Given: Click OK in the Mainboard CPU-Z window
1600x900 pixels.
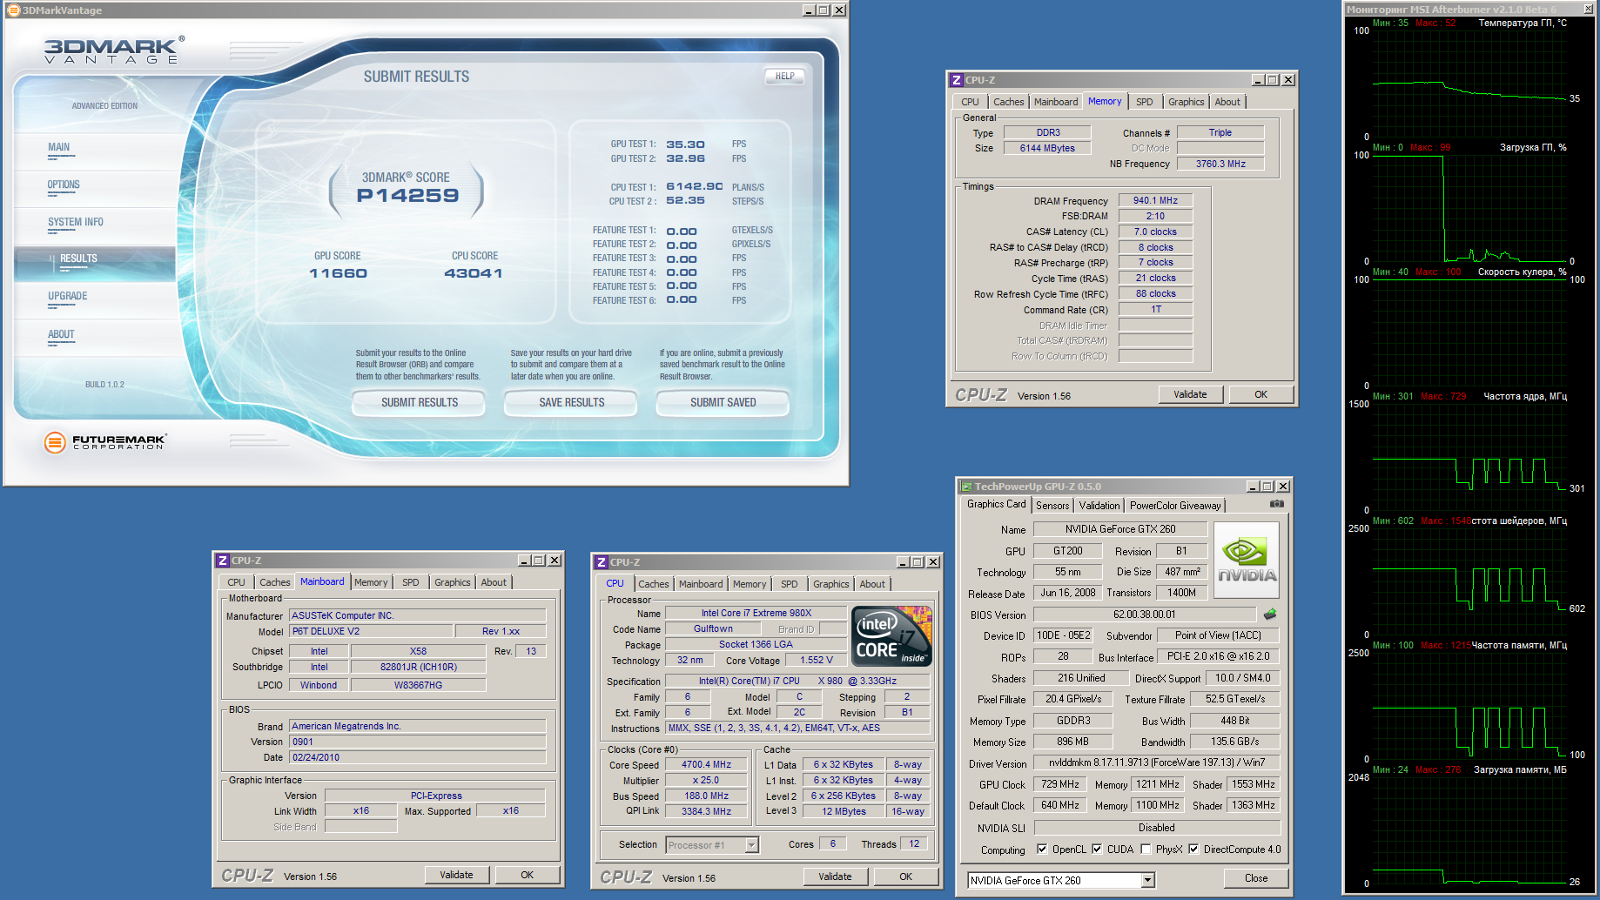Looking at the screenshot, I should tap(527, 875).
